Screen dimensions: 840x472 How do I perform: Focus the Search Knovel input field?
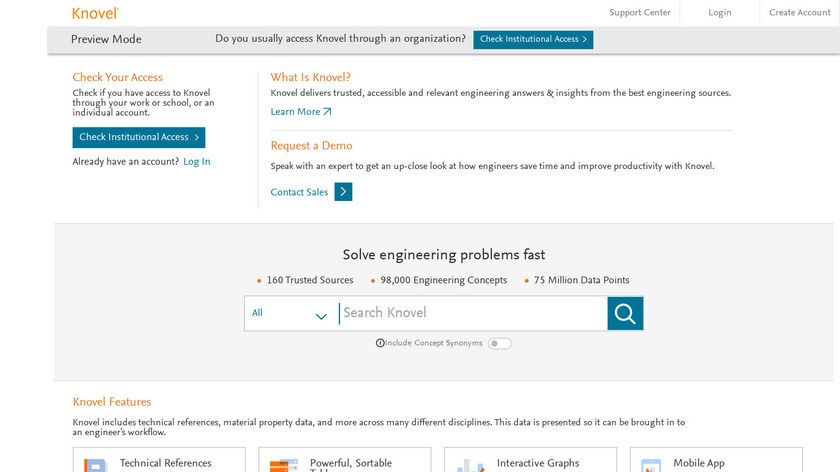pyautogui.click(x=470, y=314)
